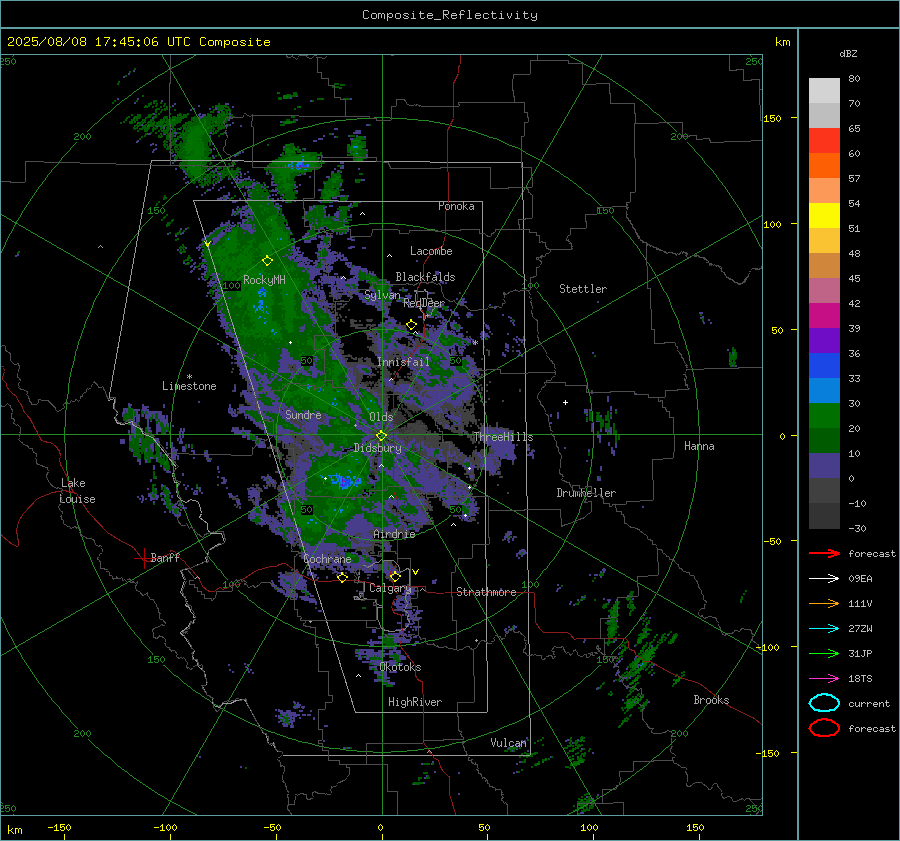Click the Sundre city label
Screen dimensions: 900x841
303,414
